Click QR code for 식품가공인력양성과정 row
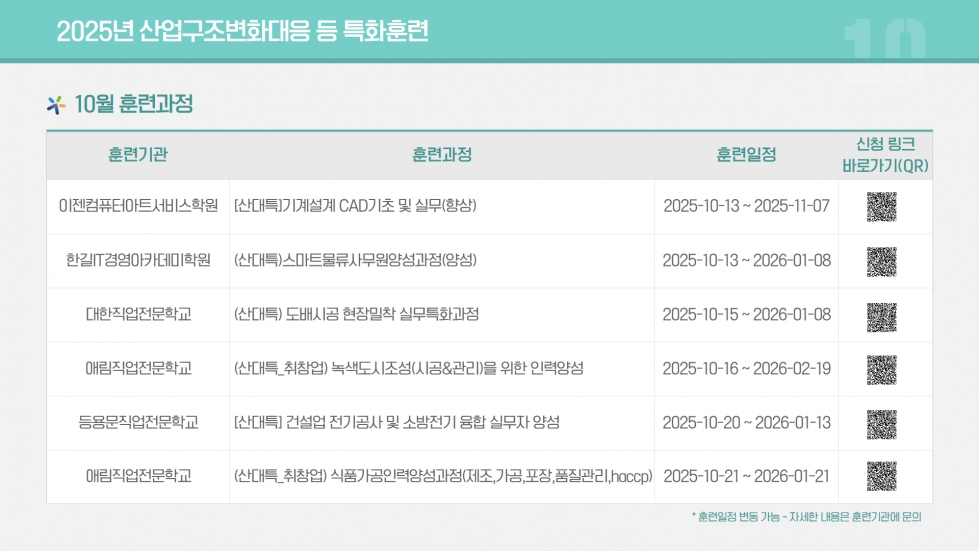 tap(881, 476)
